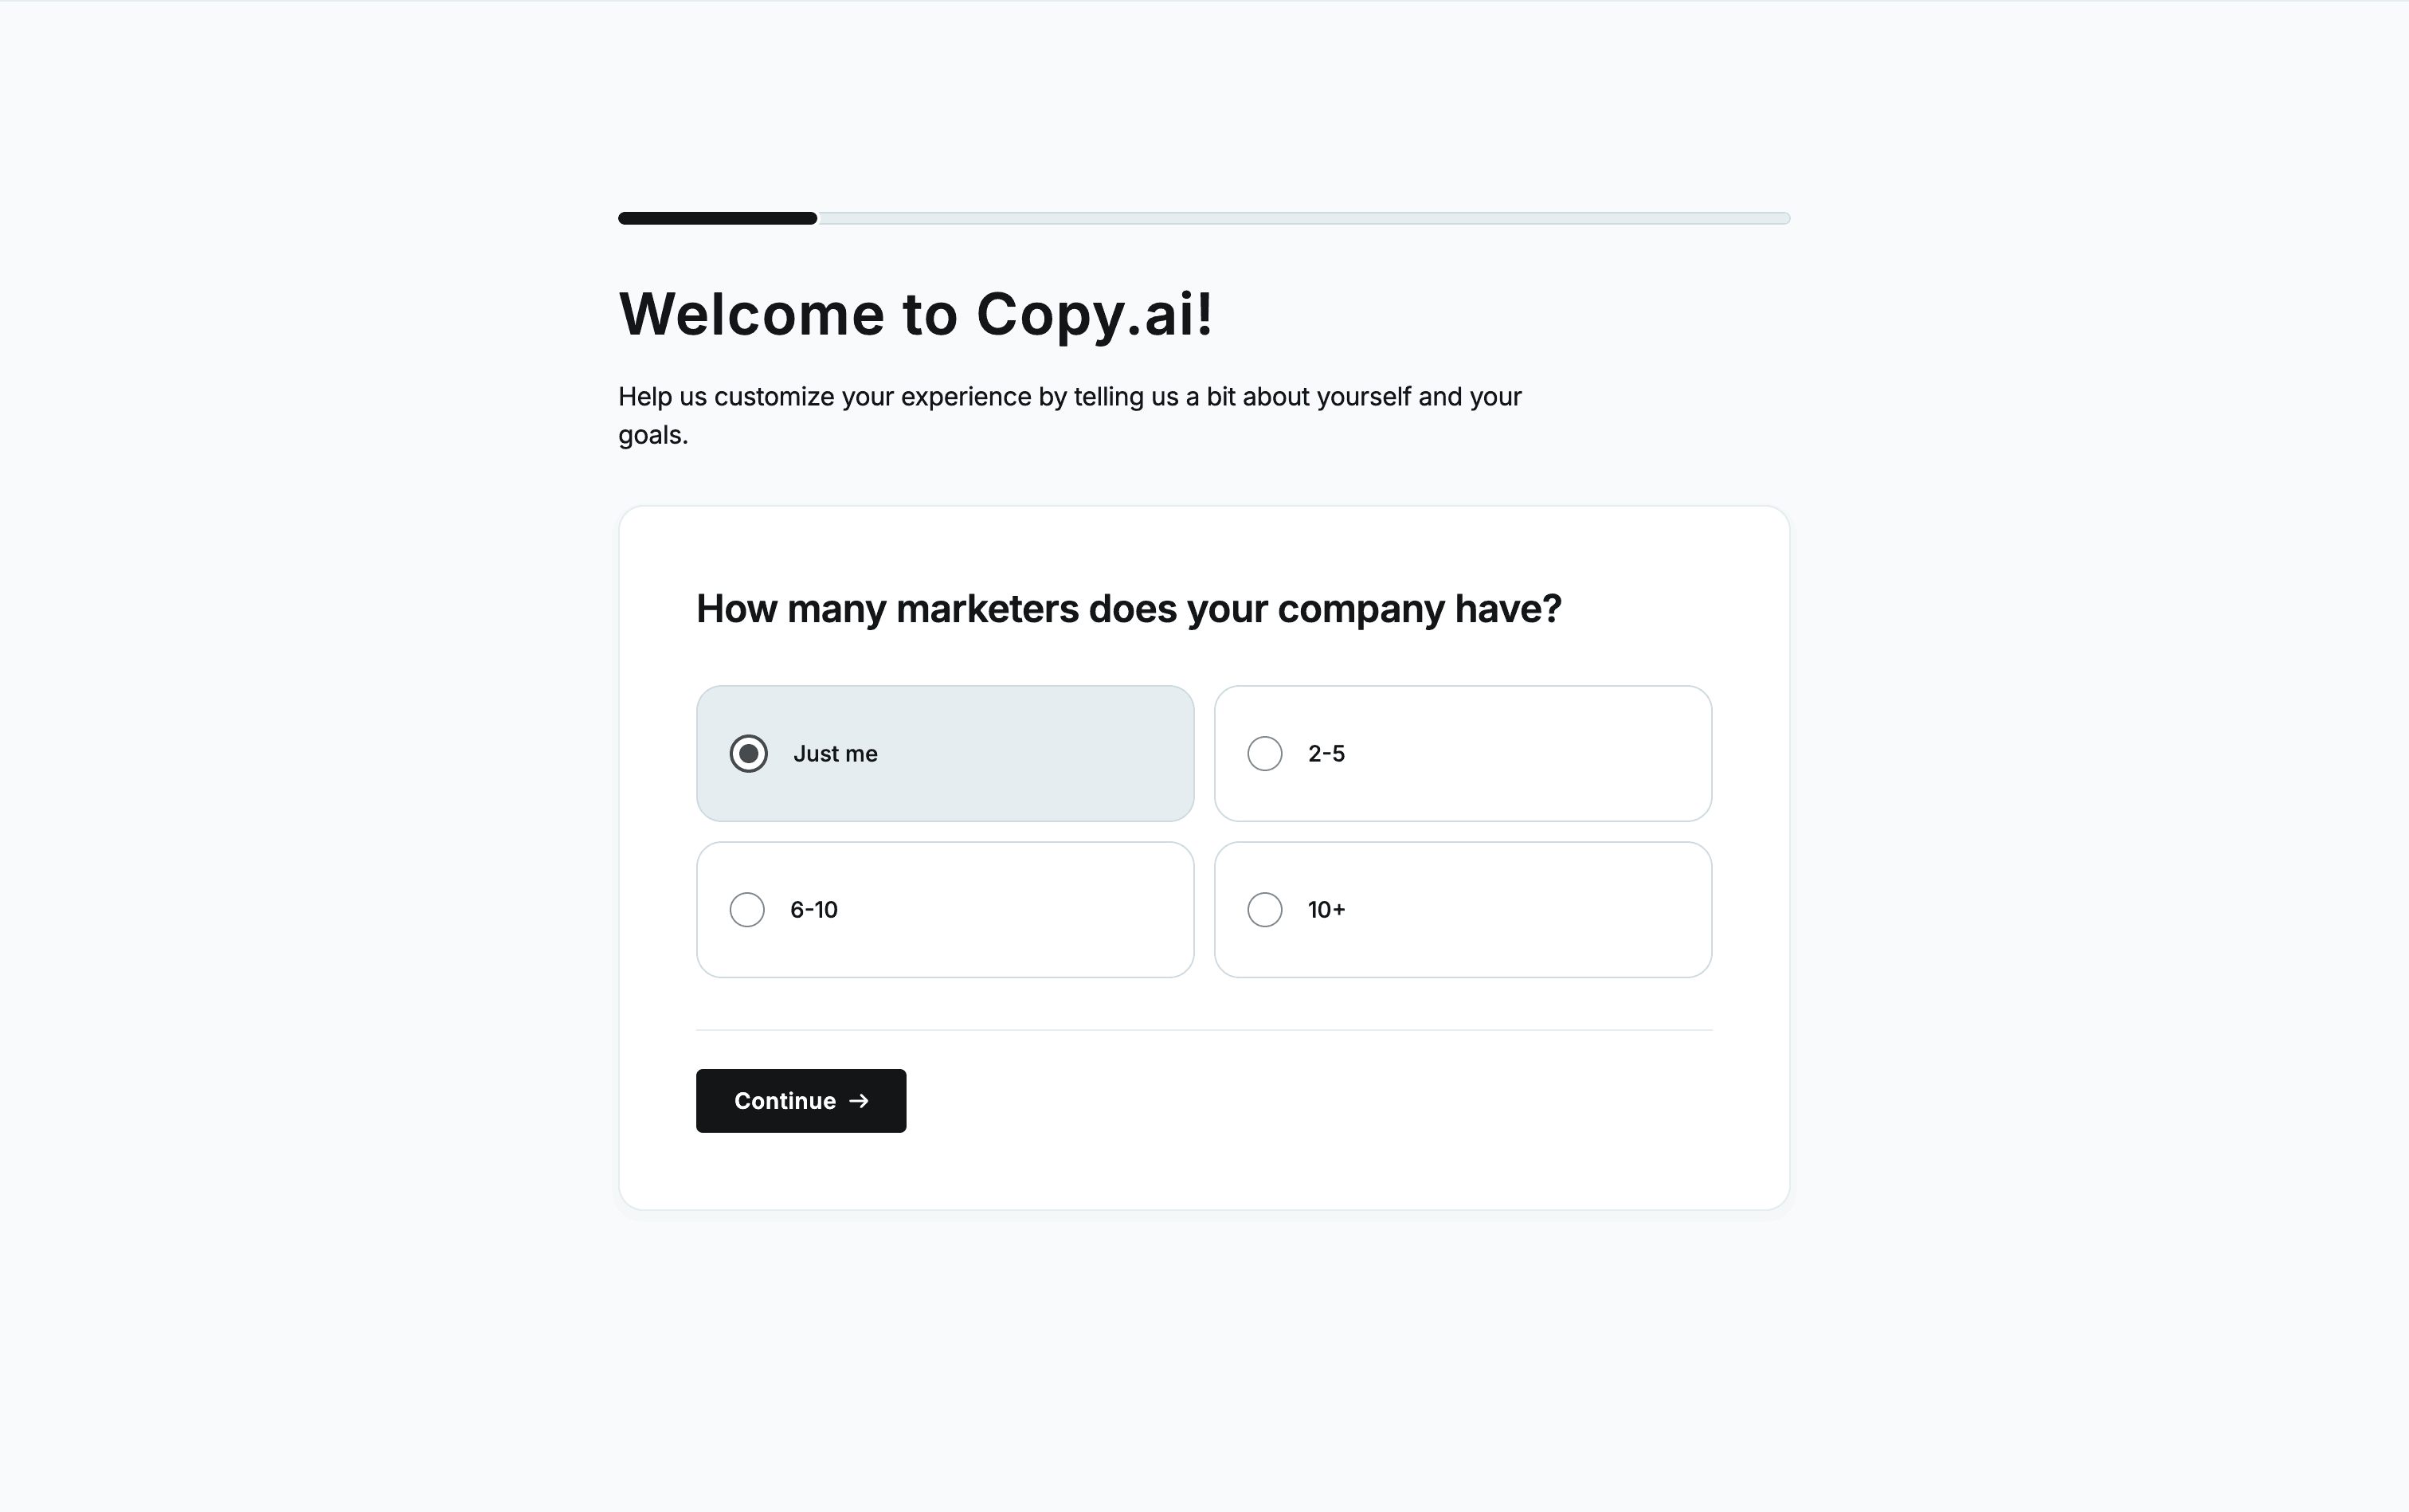Pick the 6-10 radio circle

[747, 909]
